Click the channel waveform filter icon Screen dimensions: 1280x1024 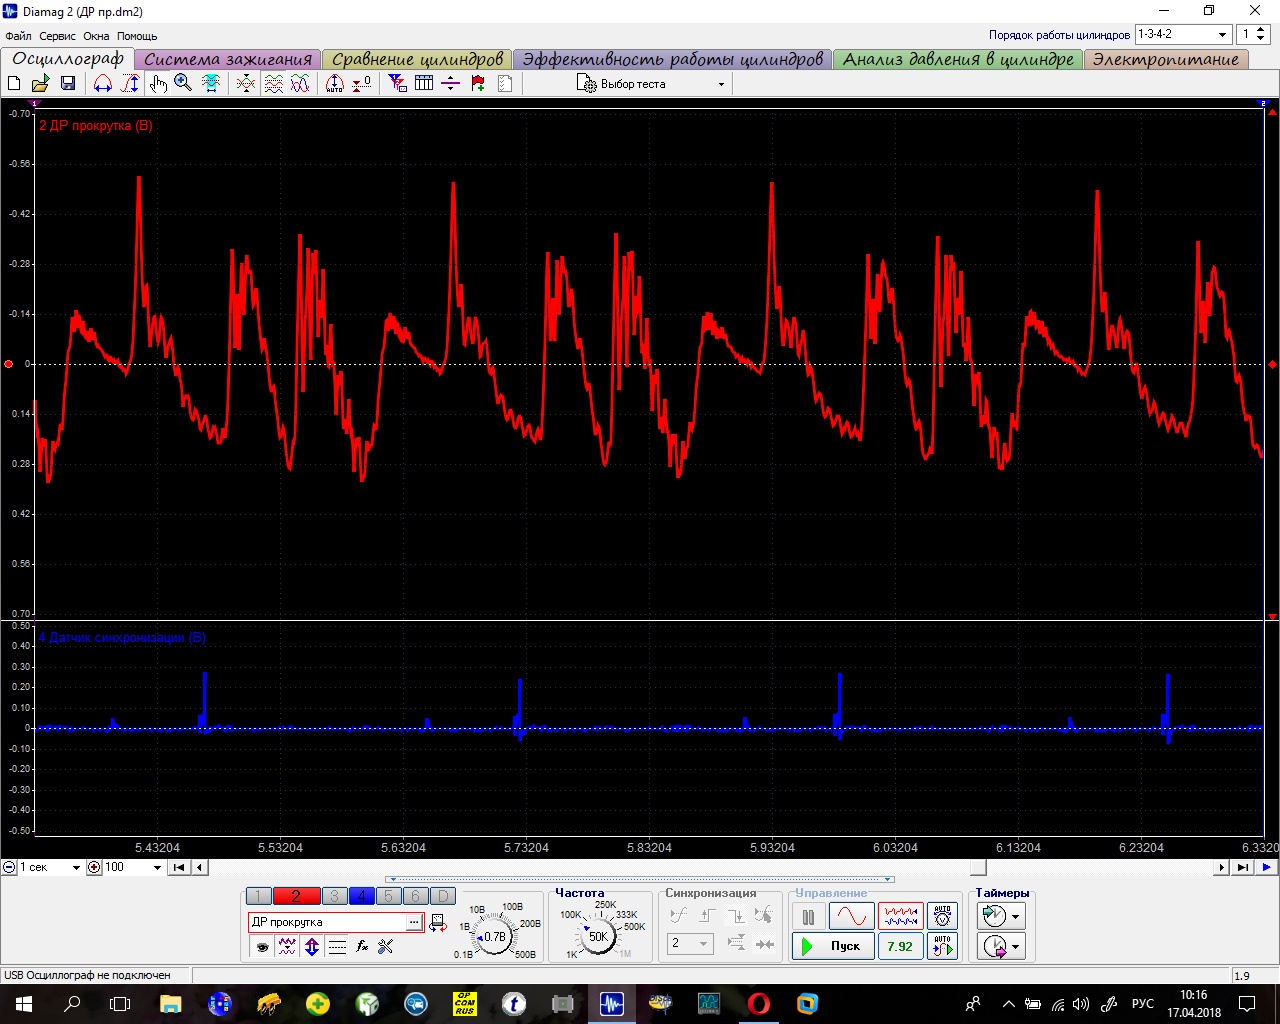[x=287, y=946]
